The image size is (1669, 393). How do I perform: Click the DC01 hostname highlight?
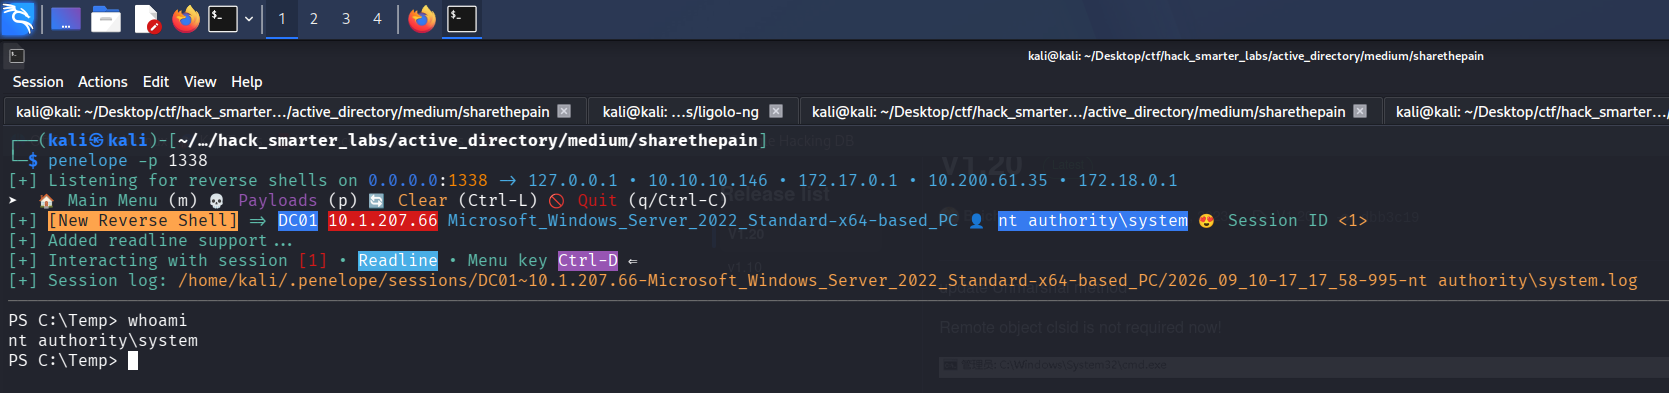pyautogui.click(x=298, y=220)
